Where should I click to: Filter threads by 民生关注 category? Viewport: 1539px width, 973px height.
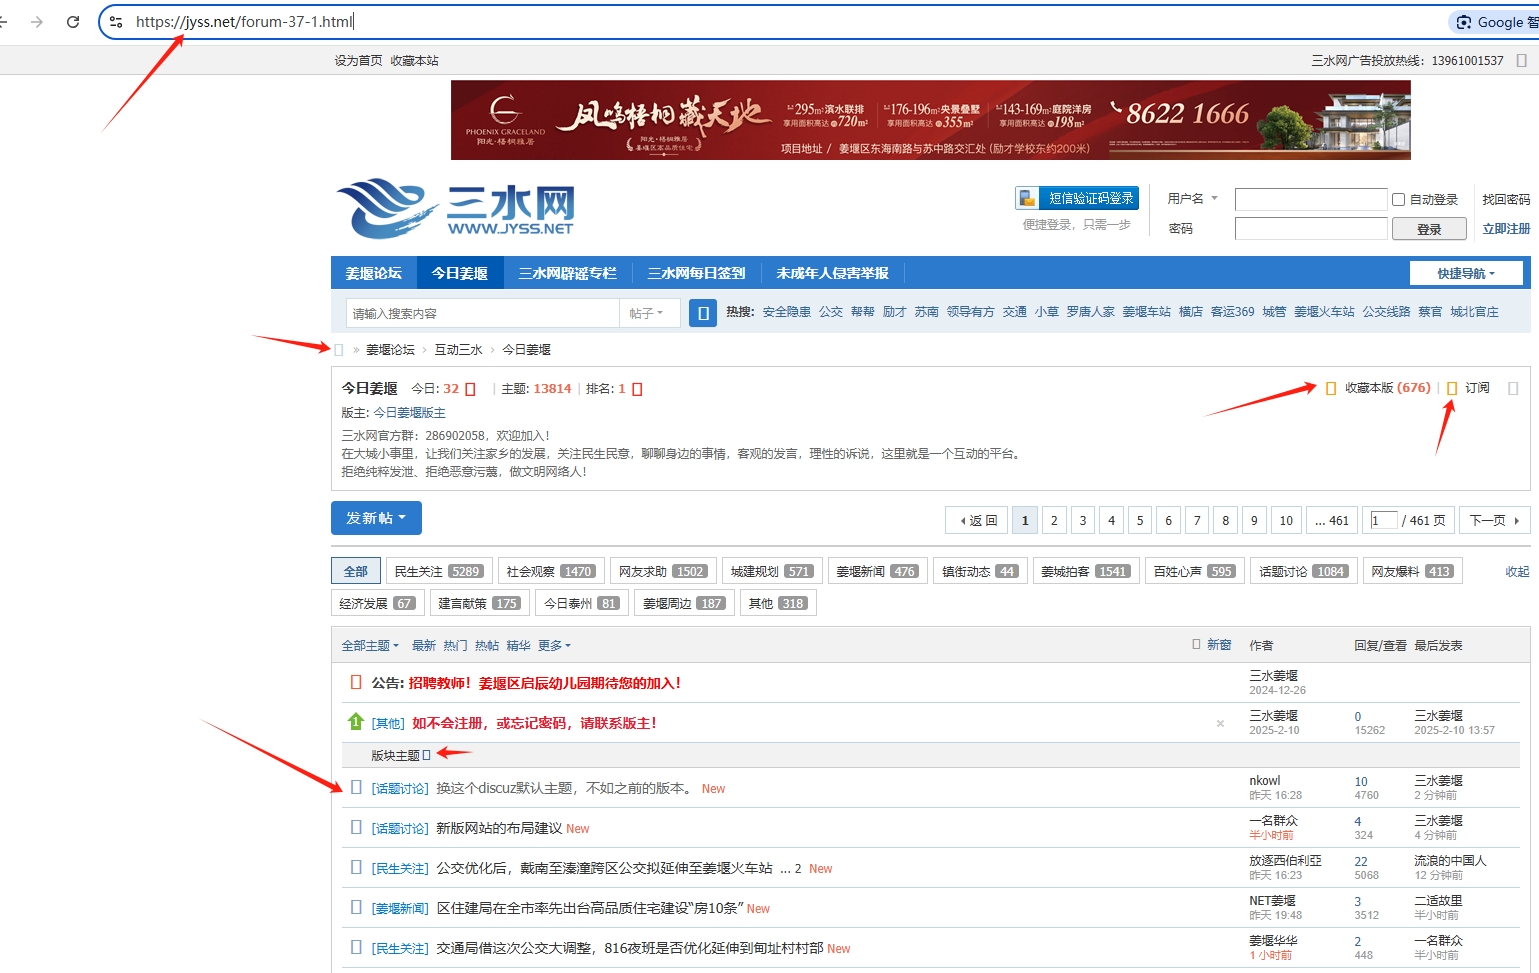[440, 571]
